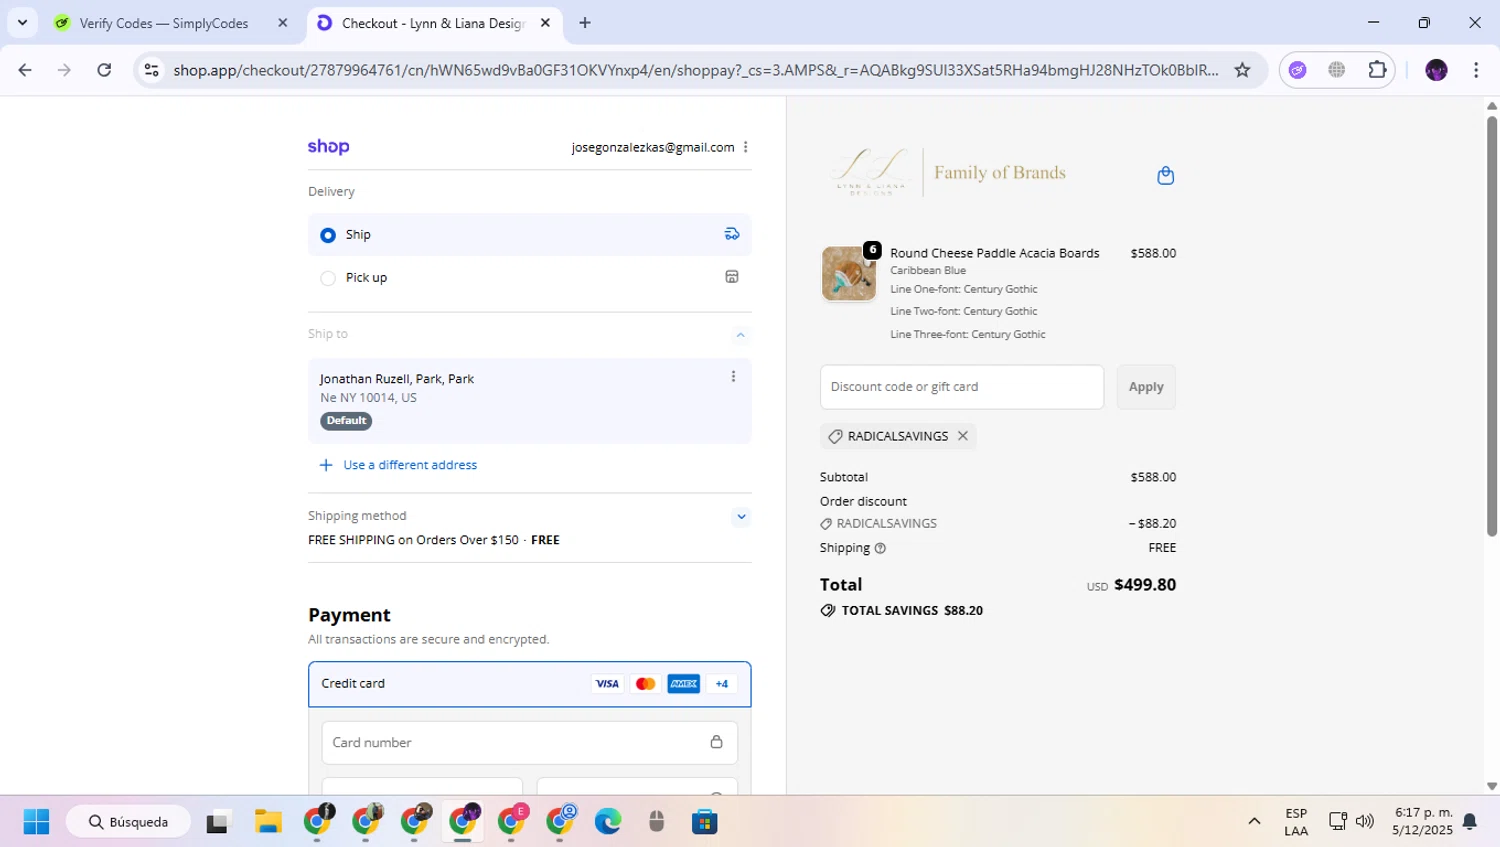Open the browser extensions puzzle icon
Image resolution: width=1500 pixels, height=847 pixels.
pyautogui.click(x=1377, y=70)
